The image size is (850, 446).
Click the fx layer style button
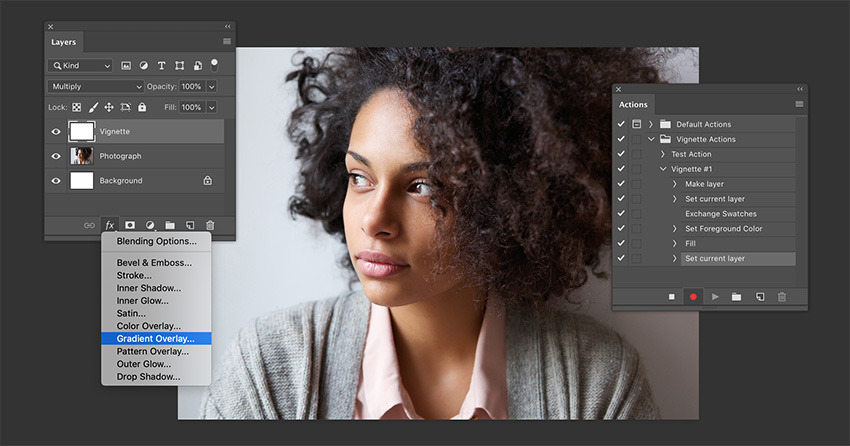[110, 225]
